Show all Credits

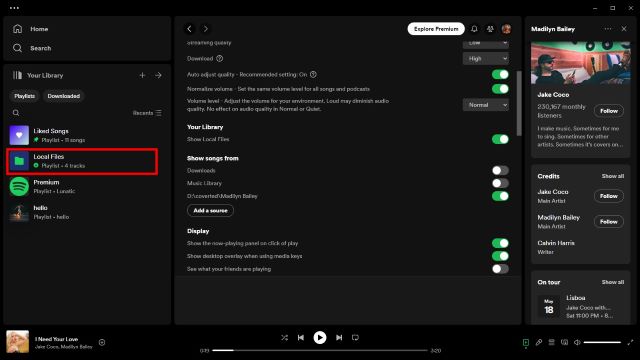[x=613, y=176]
